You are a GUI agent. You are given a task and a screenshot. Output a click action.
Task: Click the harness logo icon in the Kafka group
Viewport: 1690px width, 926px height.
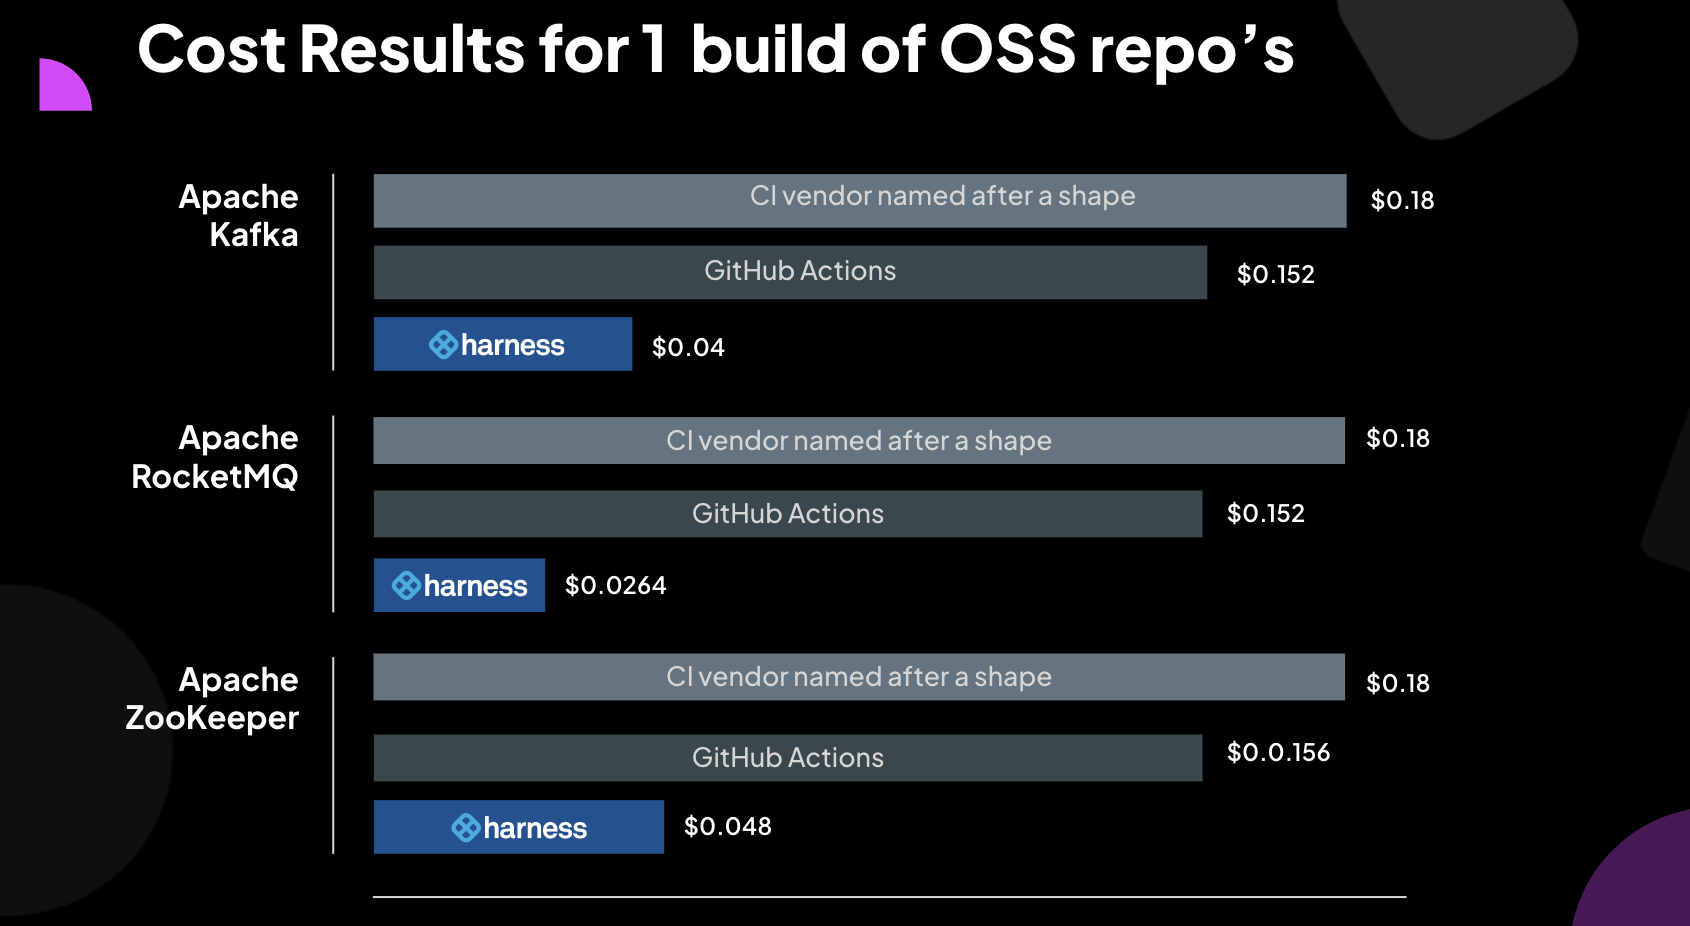443,345
